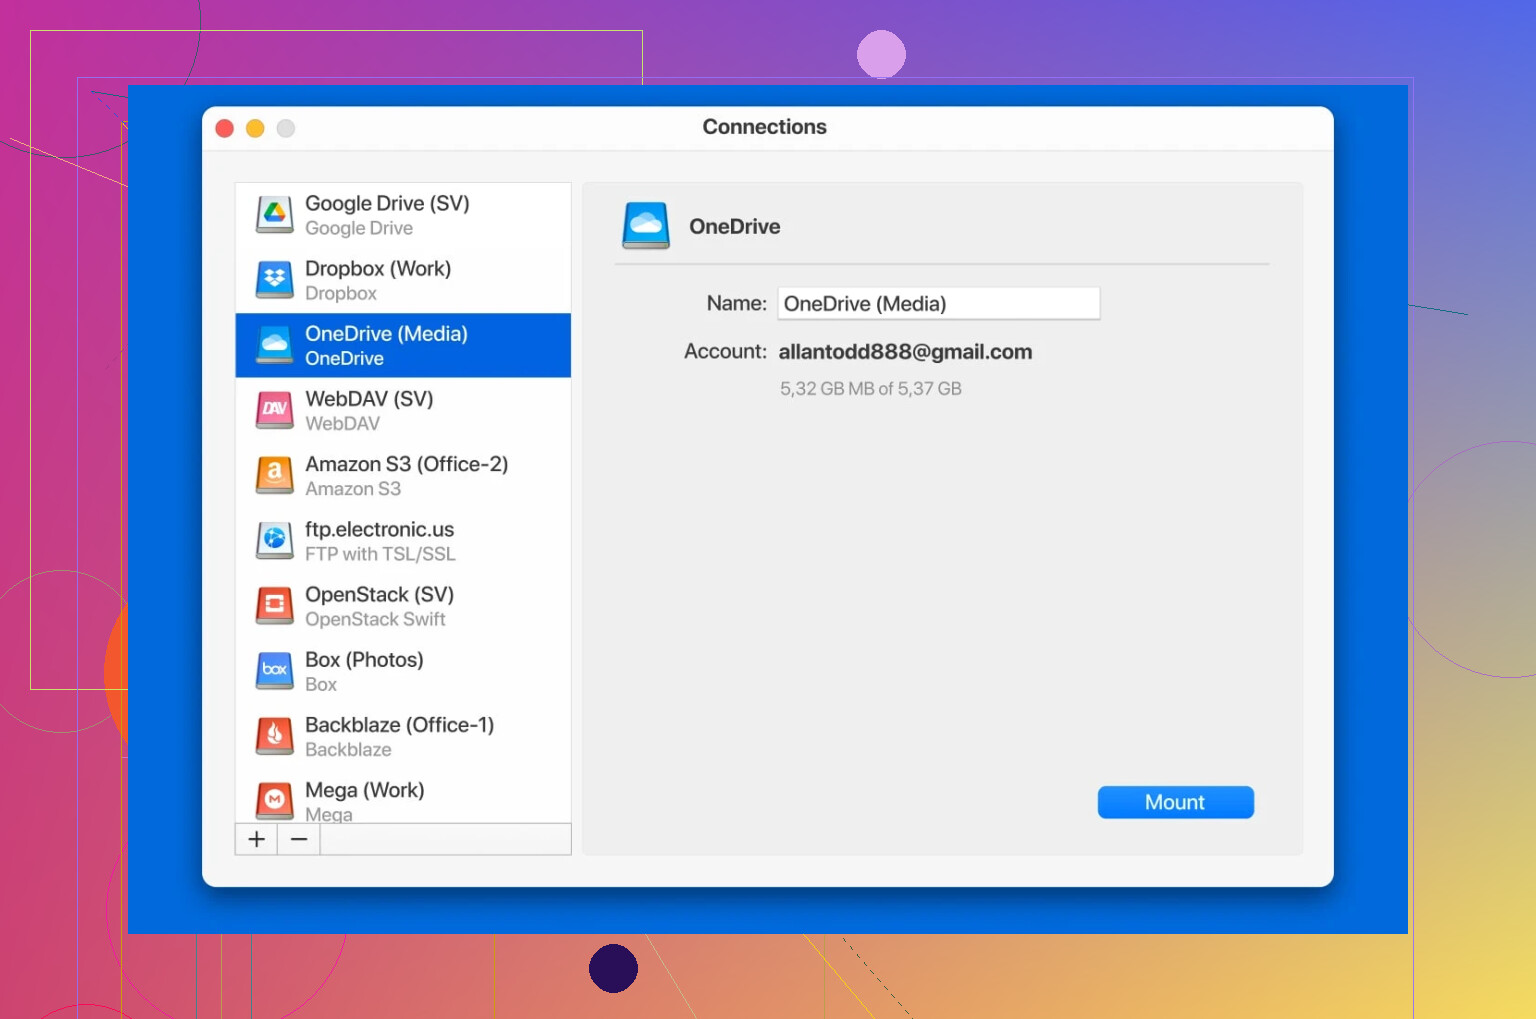Image resolution: width=1536 pixels, height=1019 pixels.
Task: Add a new connection with plus button
Action: click(x=256, y=839)
